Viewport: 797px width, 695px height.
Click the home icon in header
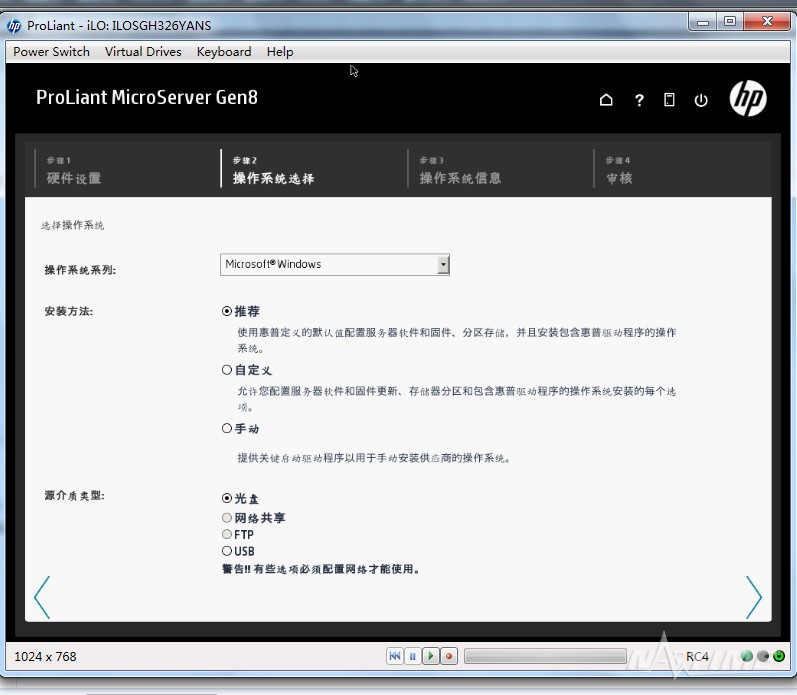[x=606, y=100]
